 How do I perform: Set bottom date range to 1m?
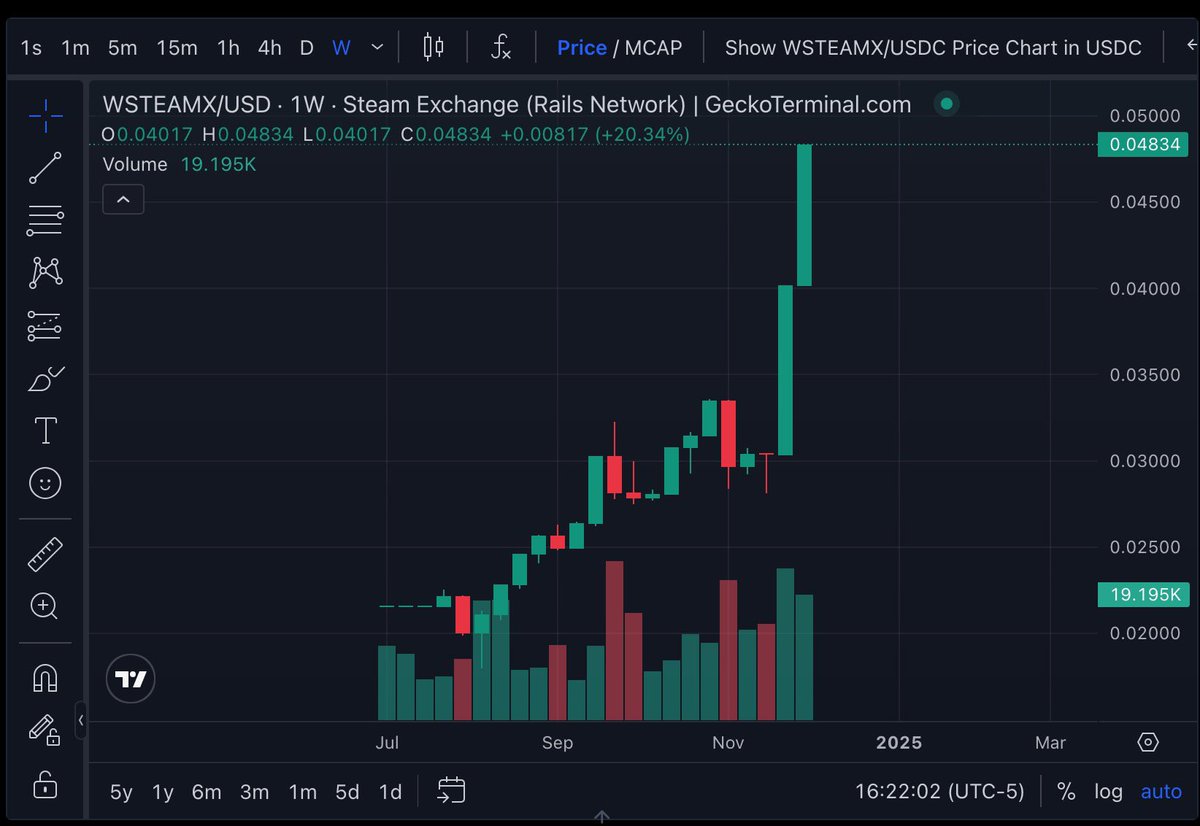click(x=303, y=792)
